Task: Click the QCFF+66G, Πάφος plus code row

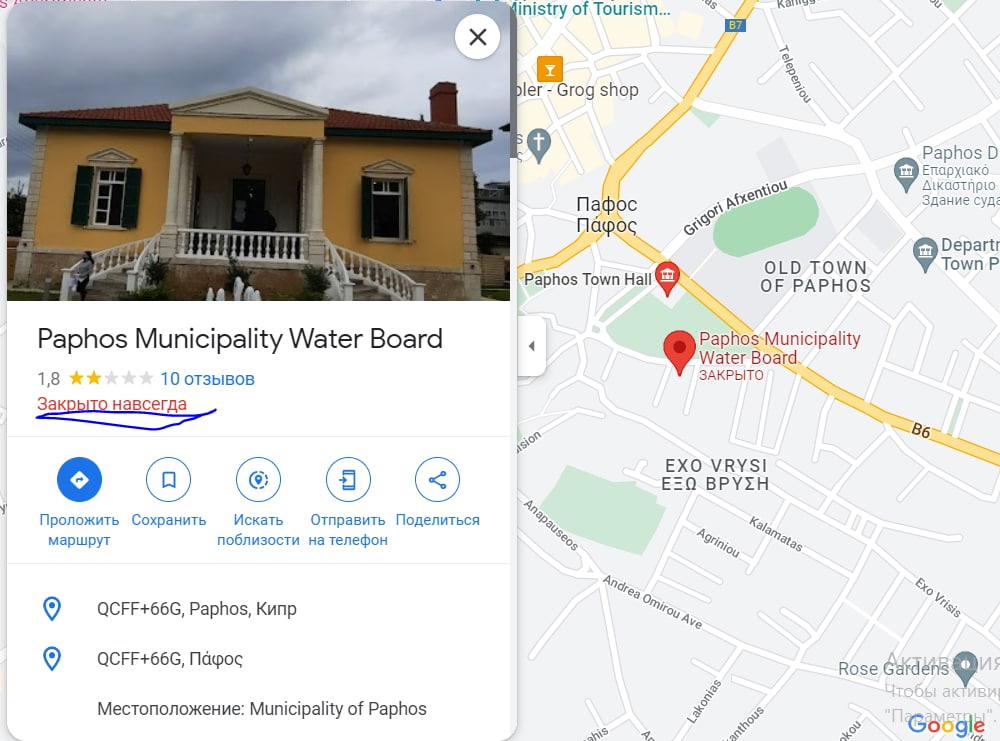Action: [x=258, y=658]
